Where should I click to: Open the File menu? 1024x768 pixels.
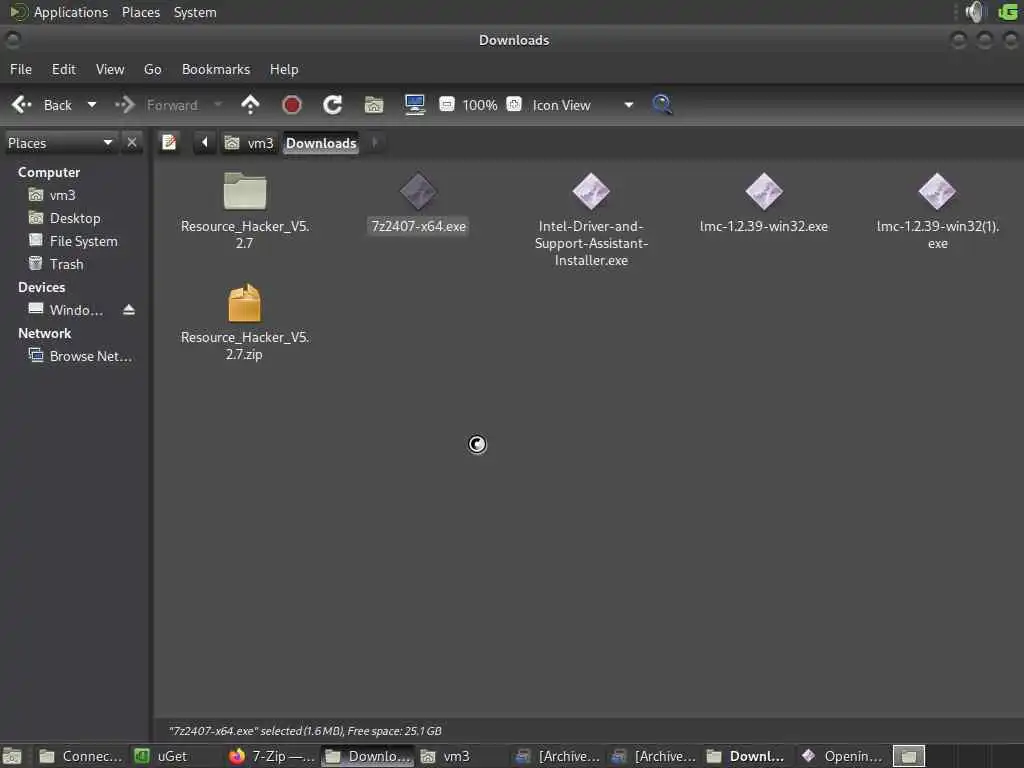(21, 69)
